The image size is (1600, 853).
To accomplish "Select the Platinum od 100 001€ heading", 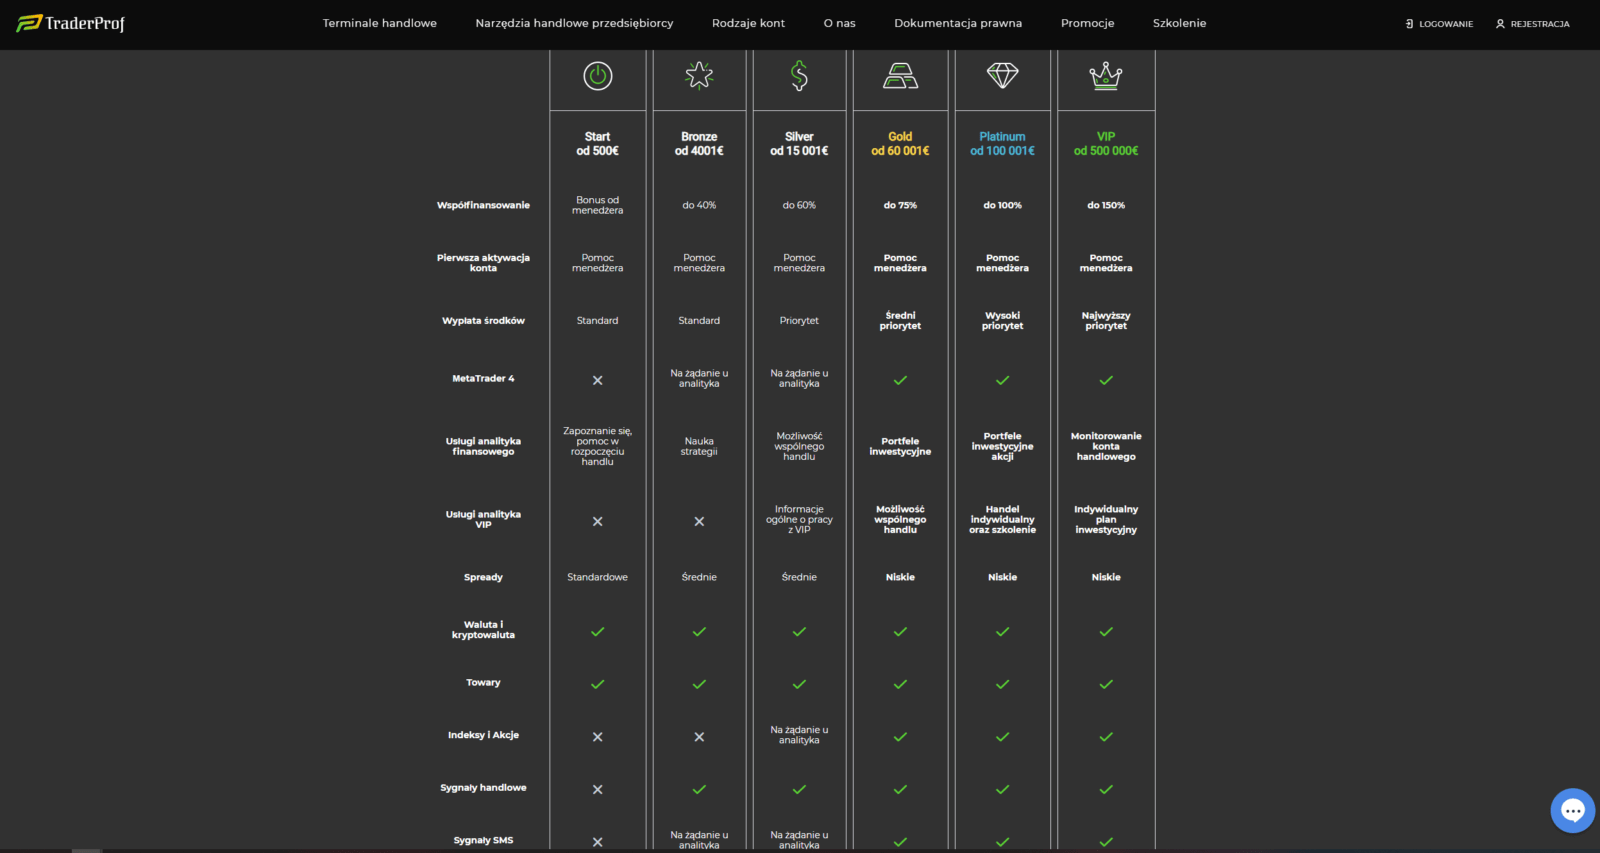I will pyautogui.click(x=1002, y=144).
